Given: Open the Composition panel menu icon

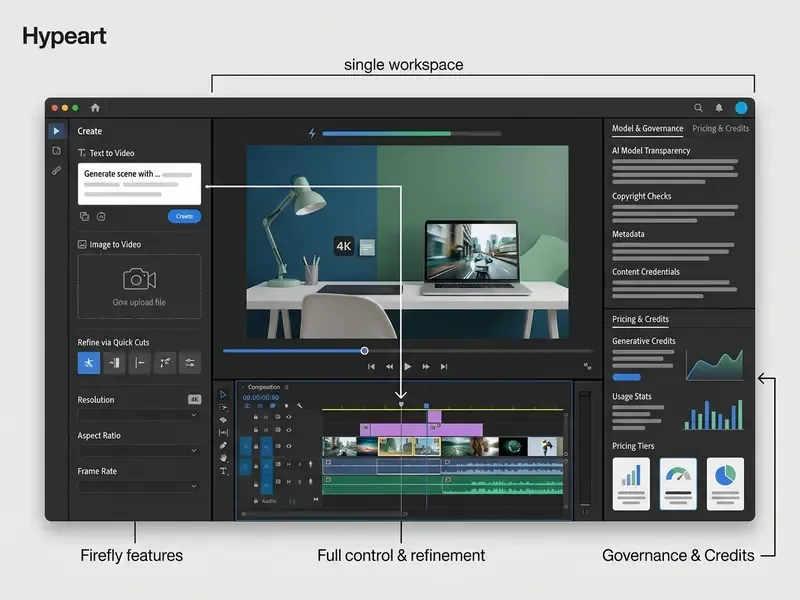Looking at the screenshot, I should [286, 387].
